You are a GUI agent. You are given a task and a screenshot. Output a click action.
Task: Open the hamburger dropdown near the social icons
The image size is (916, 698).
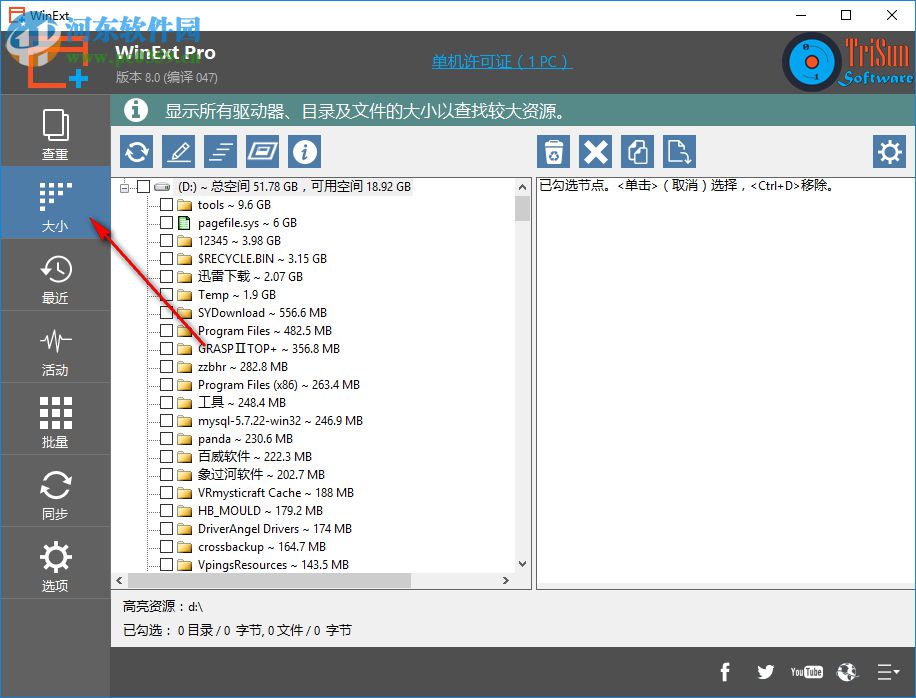(x=886, y=672)
